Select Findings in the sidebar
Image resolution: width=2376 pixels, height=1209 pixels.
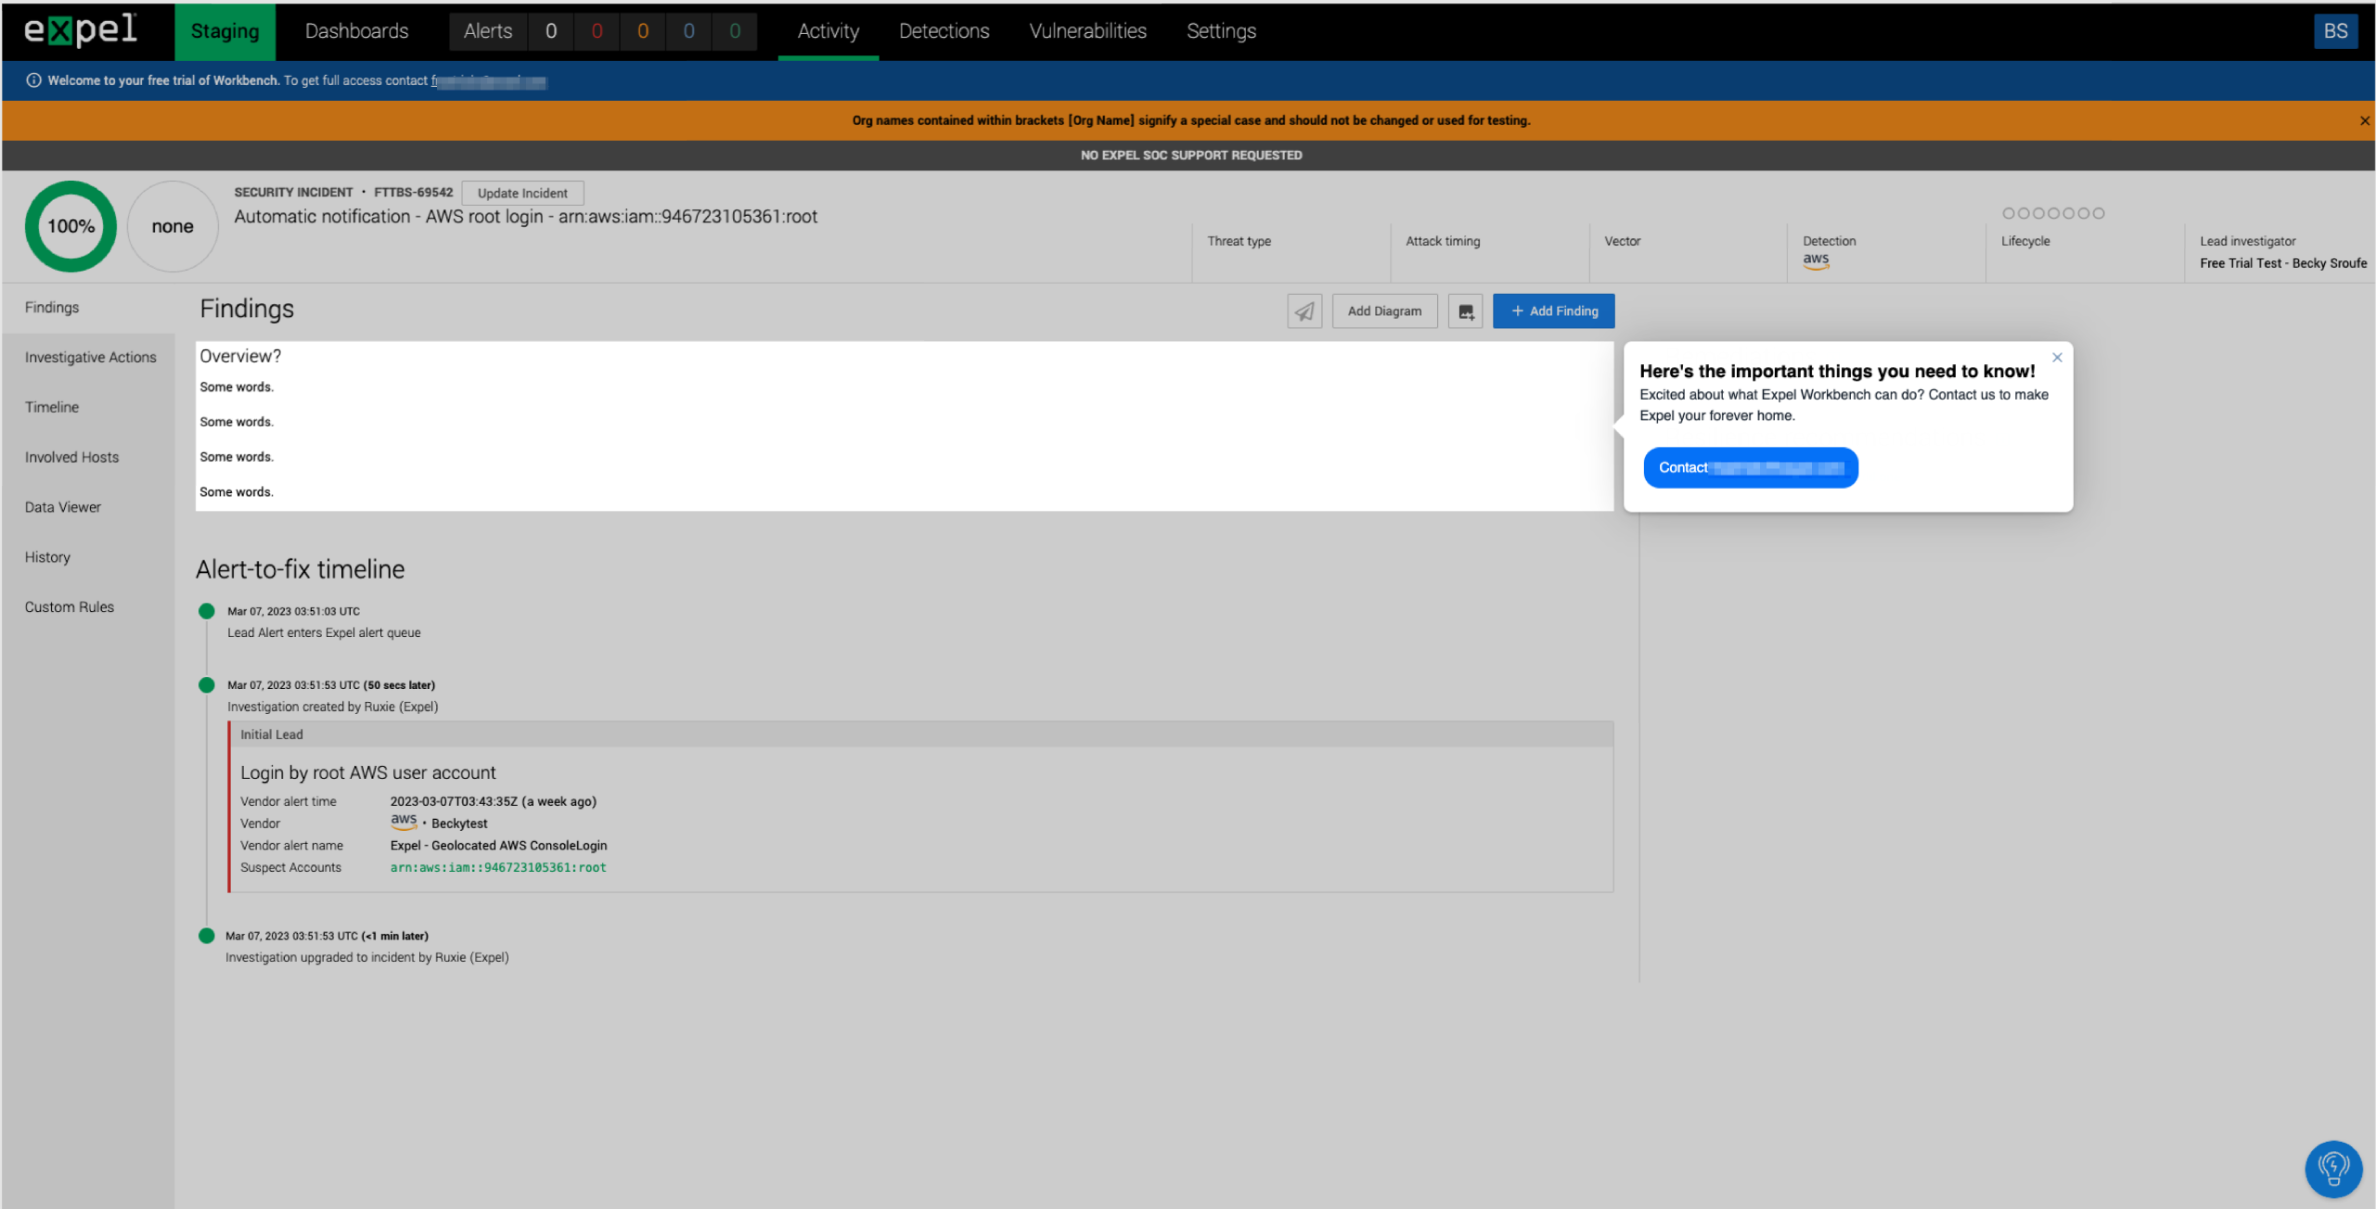[88, 307]
